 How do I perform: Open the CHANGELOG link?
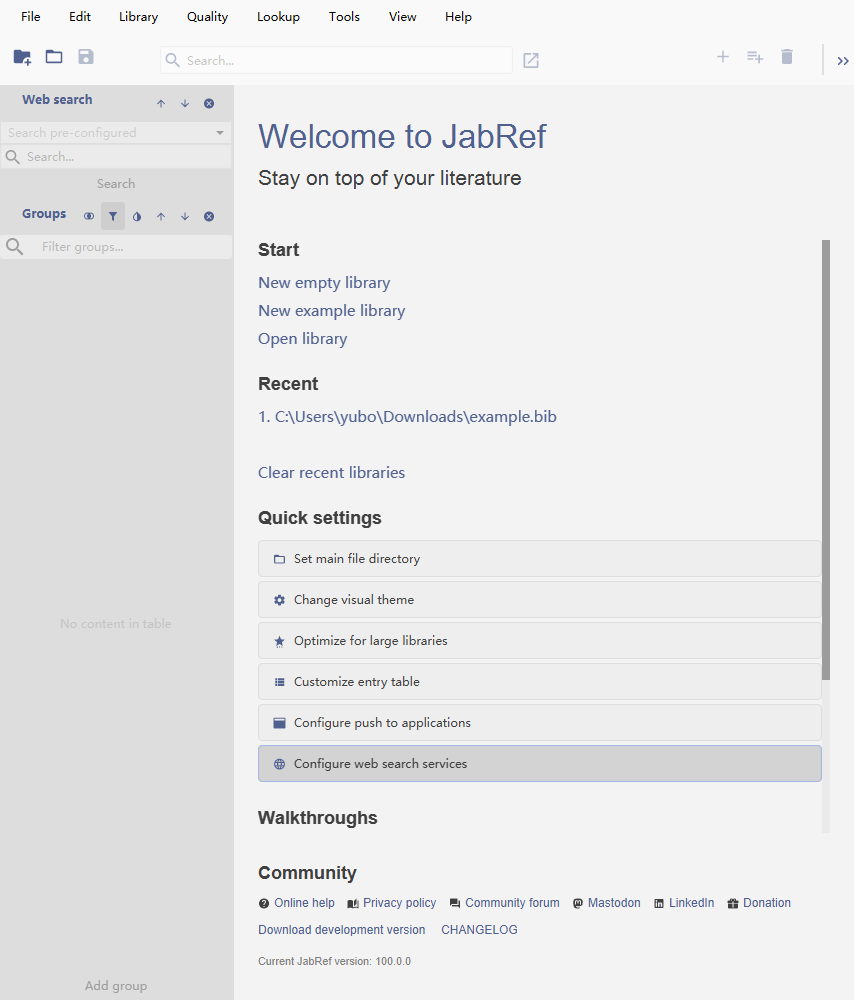(480, 930)
